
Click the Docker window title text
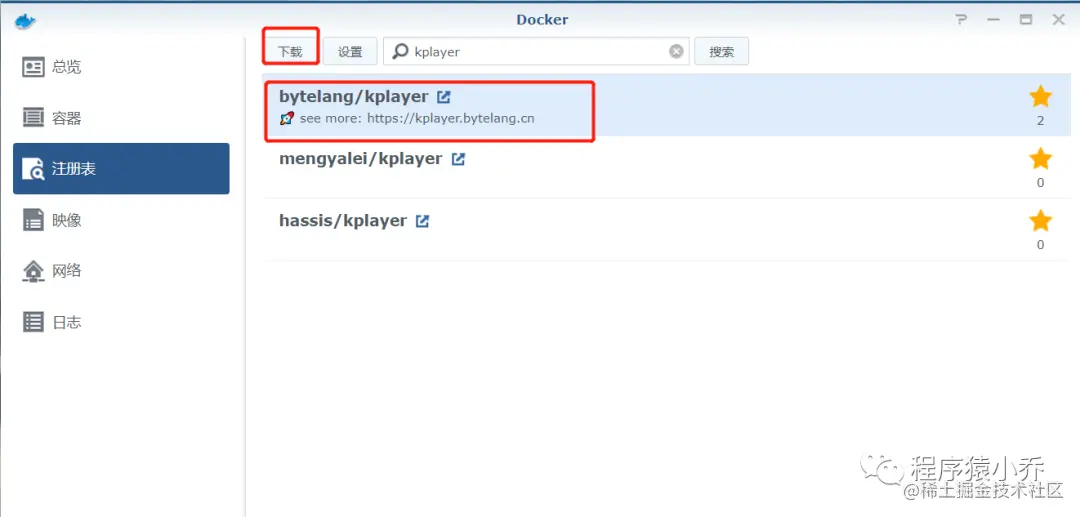(x=542, y=20)
